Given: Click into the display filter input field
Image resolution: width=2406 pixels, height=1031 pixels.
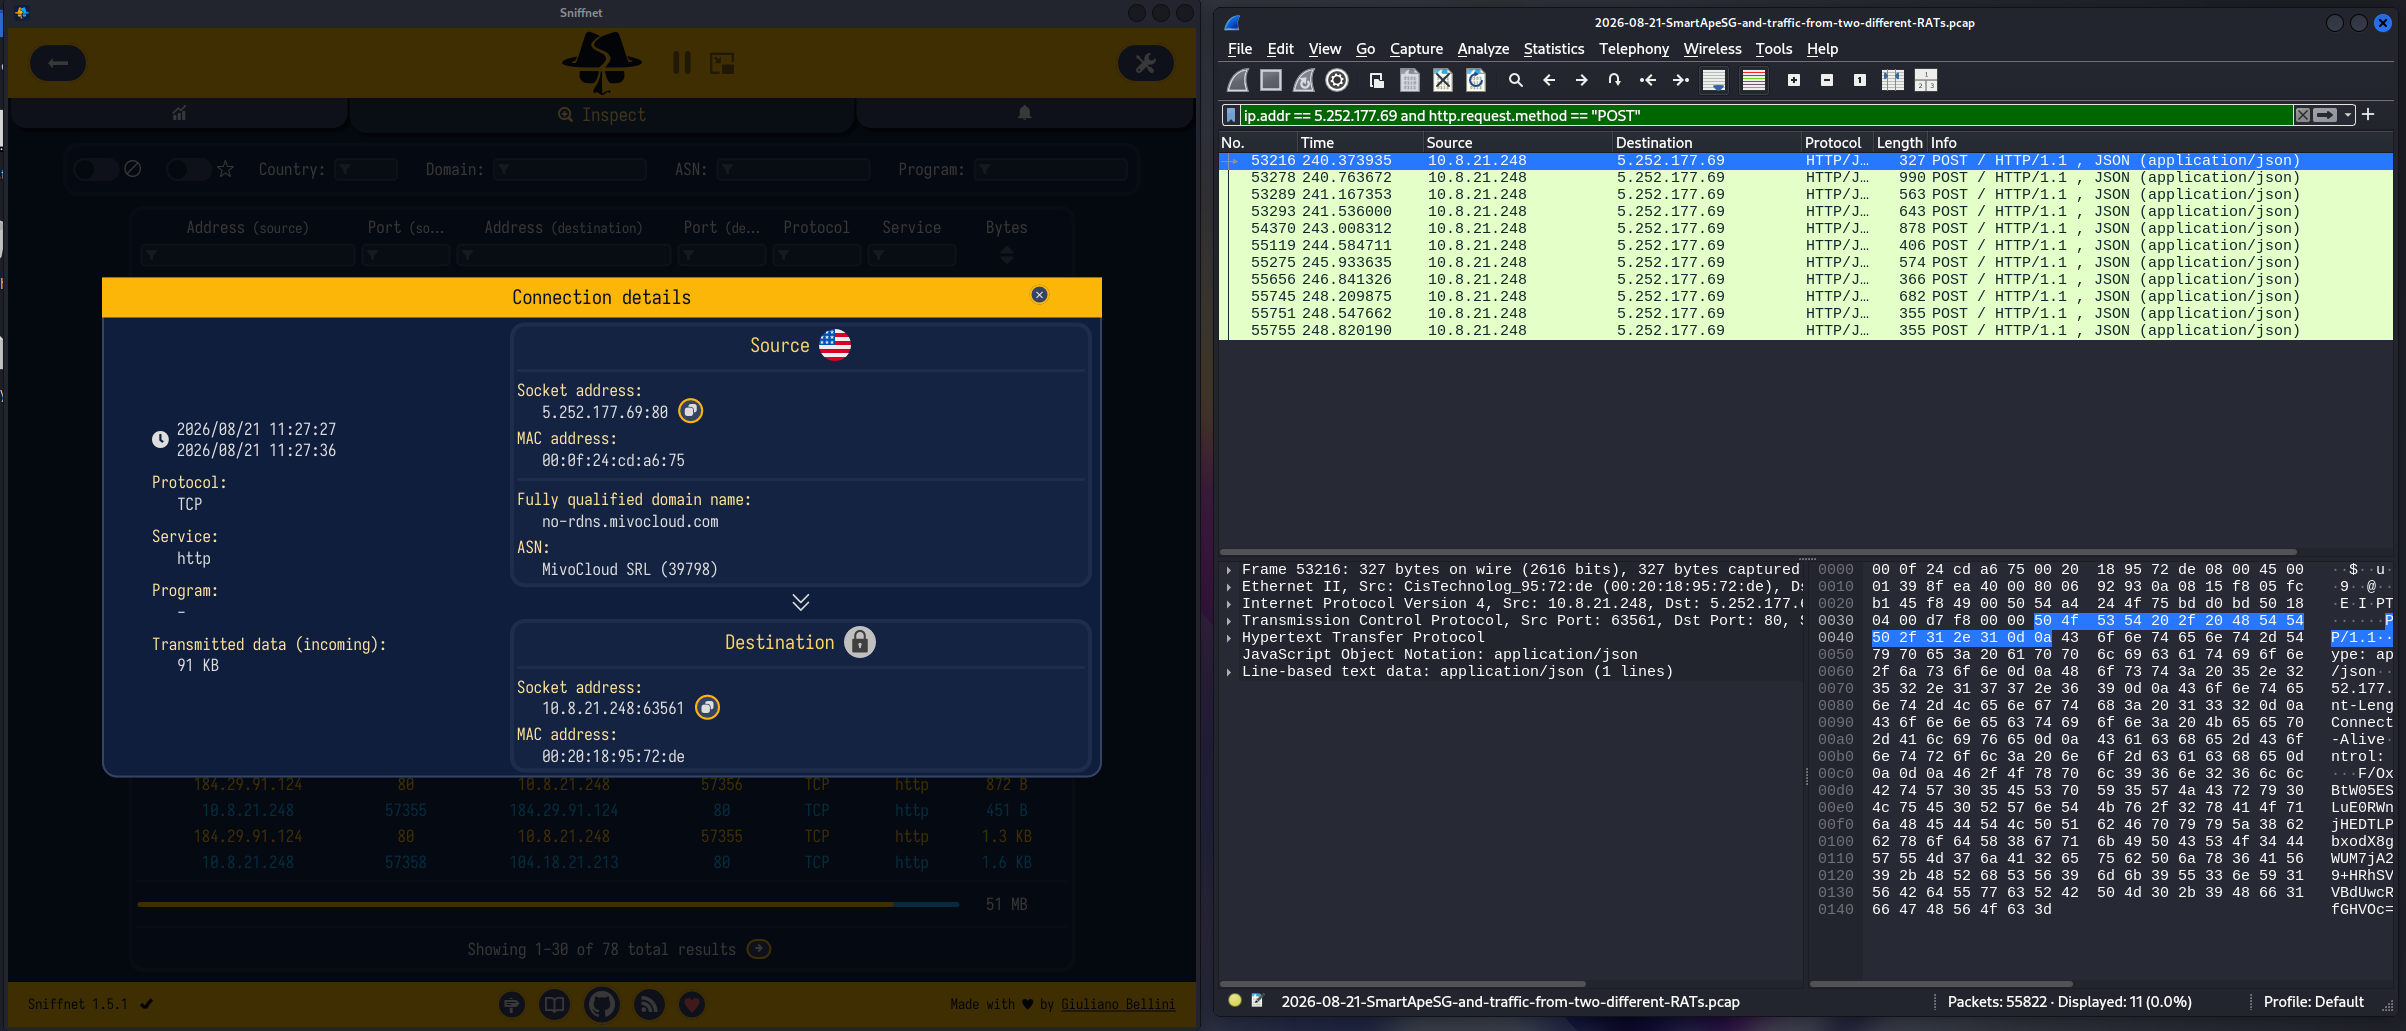Looking at the screenshot, I should coord(1766,116).
